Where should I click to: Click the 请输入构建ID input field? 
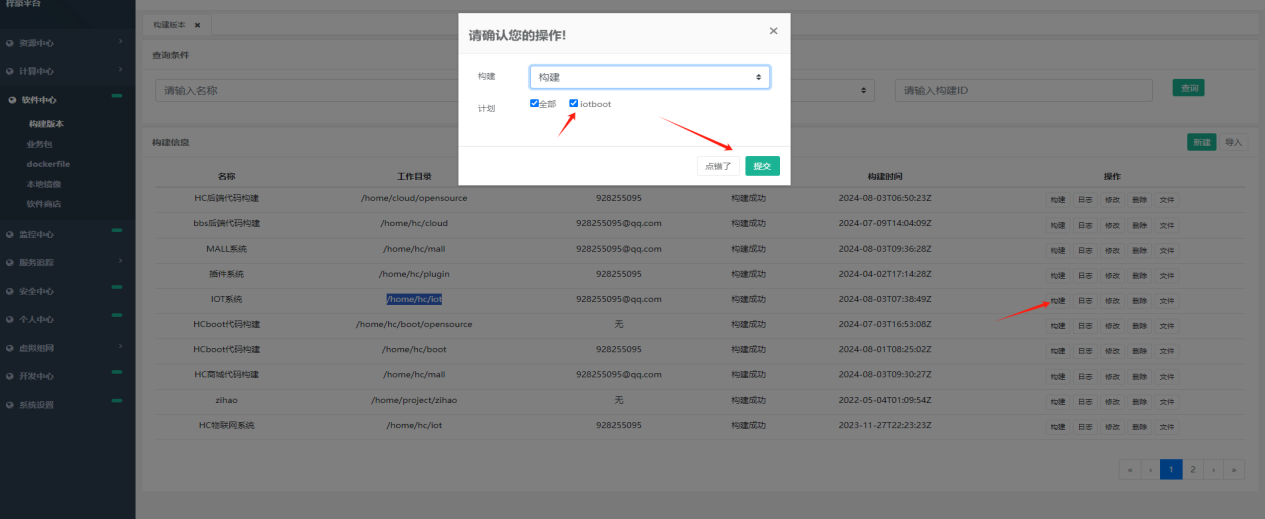(x=1023, y=90)
